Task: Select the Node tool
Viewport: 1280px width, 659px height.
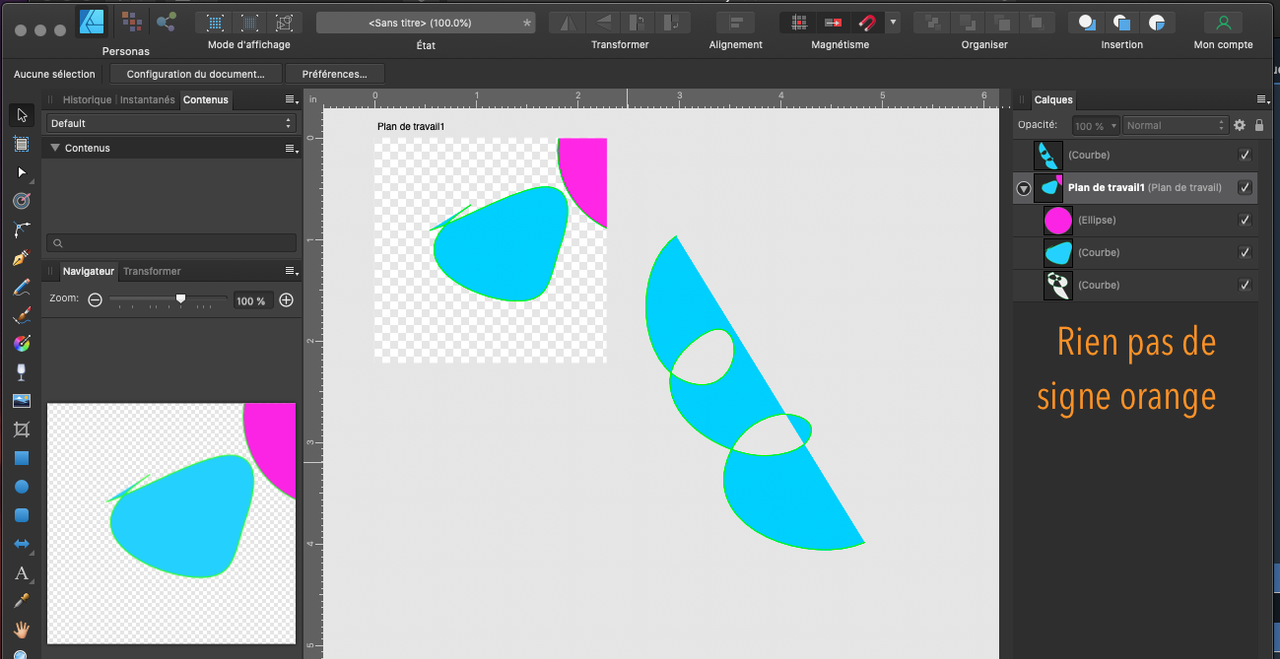Action: tap(21, 173)
